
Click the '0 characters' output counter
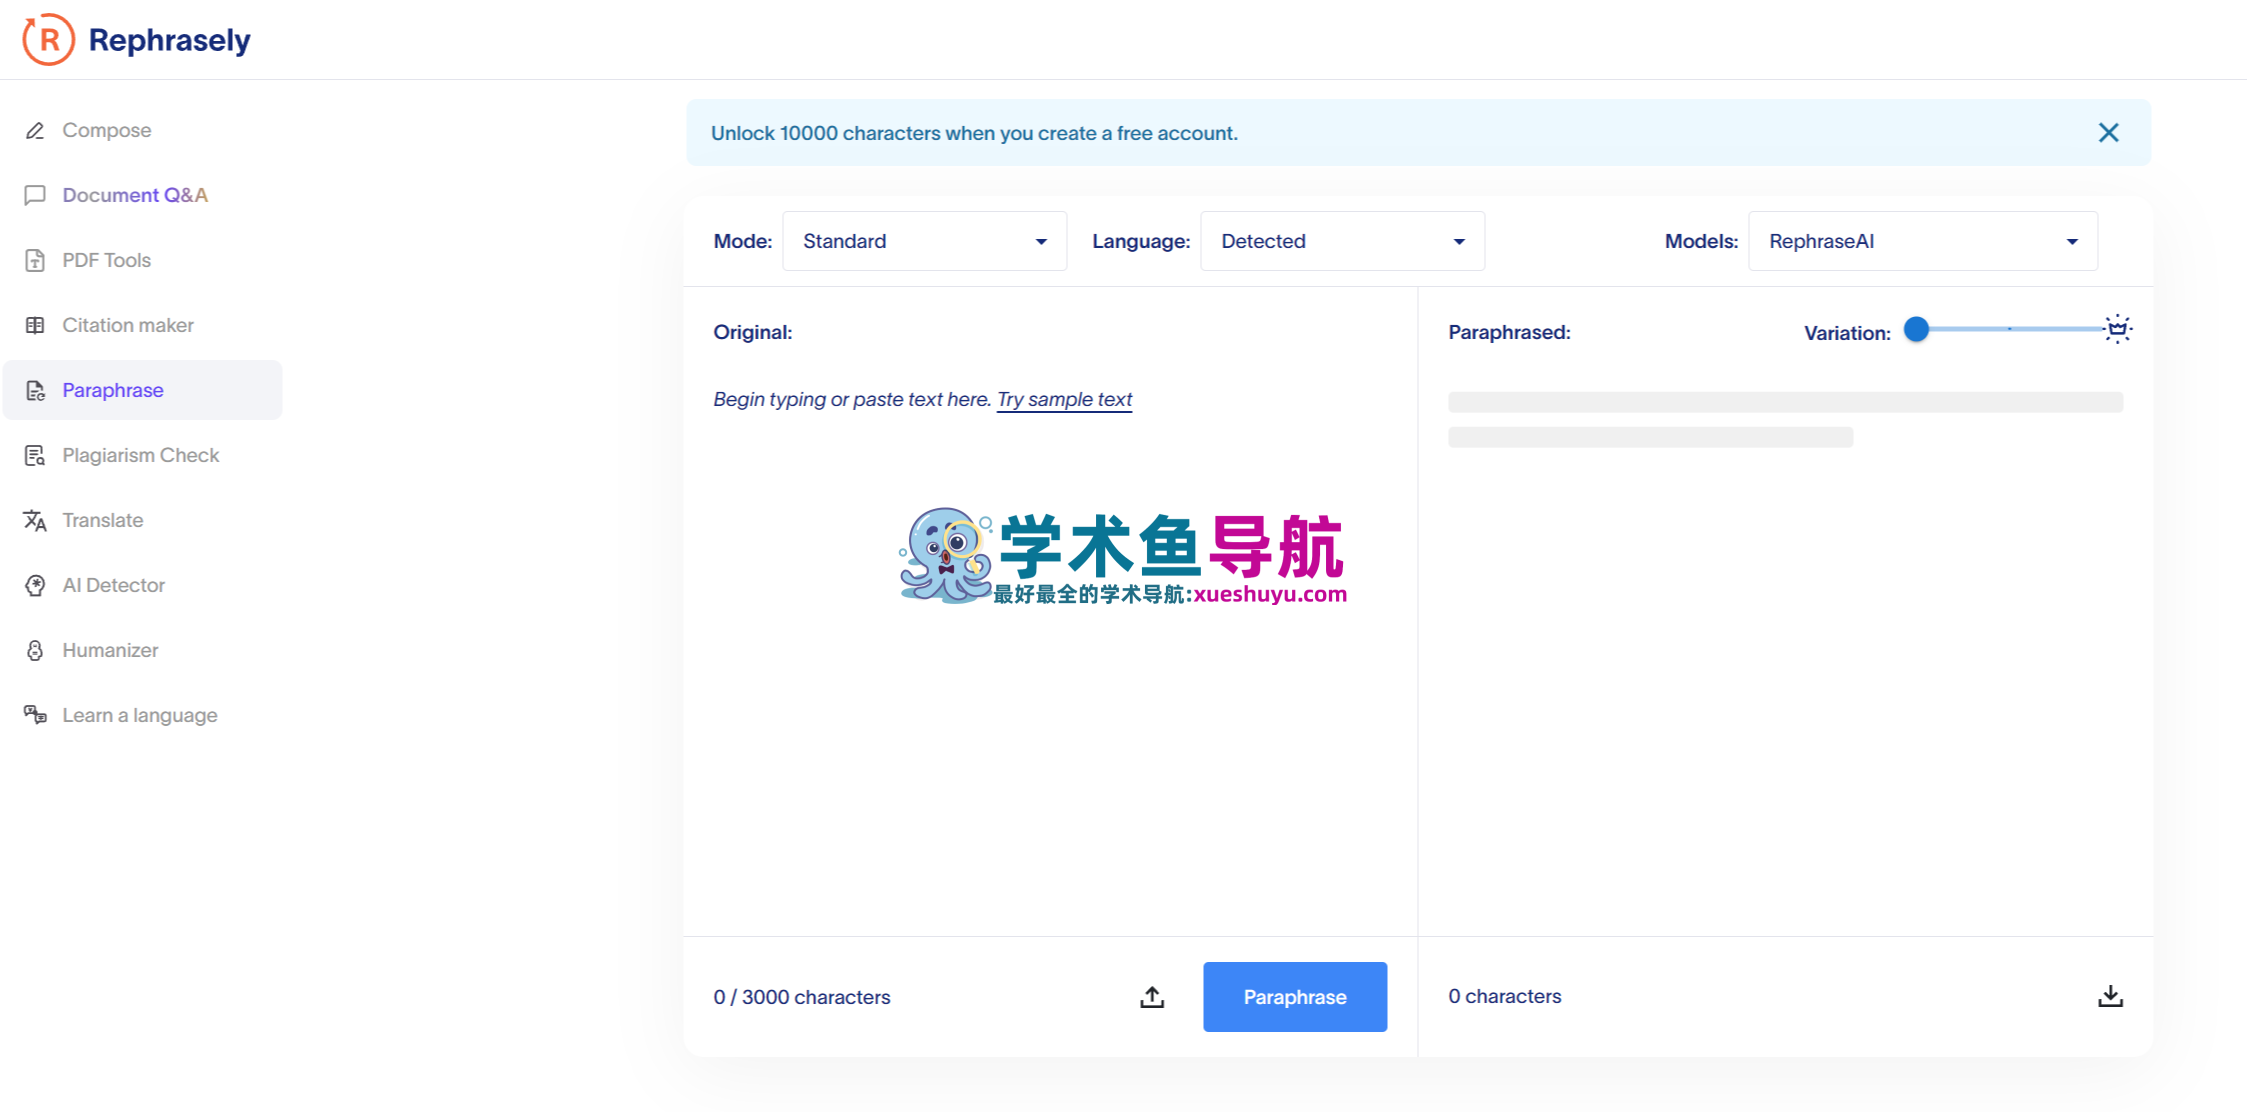(1505, 996)
